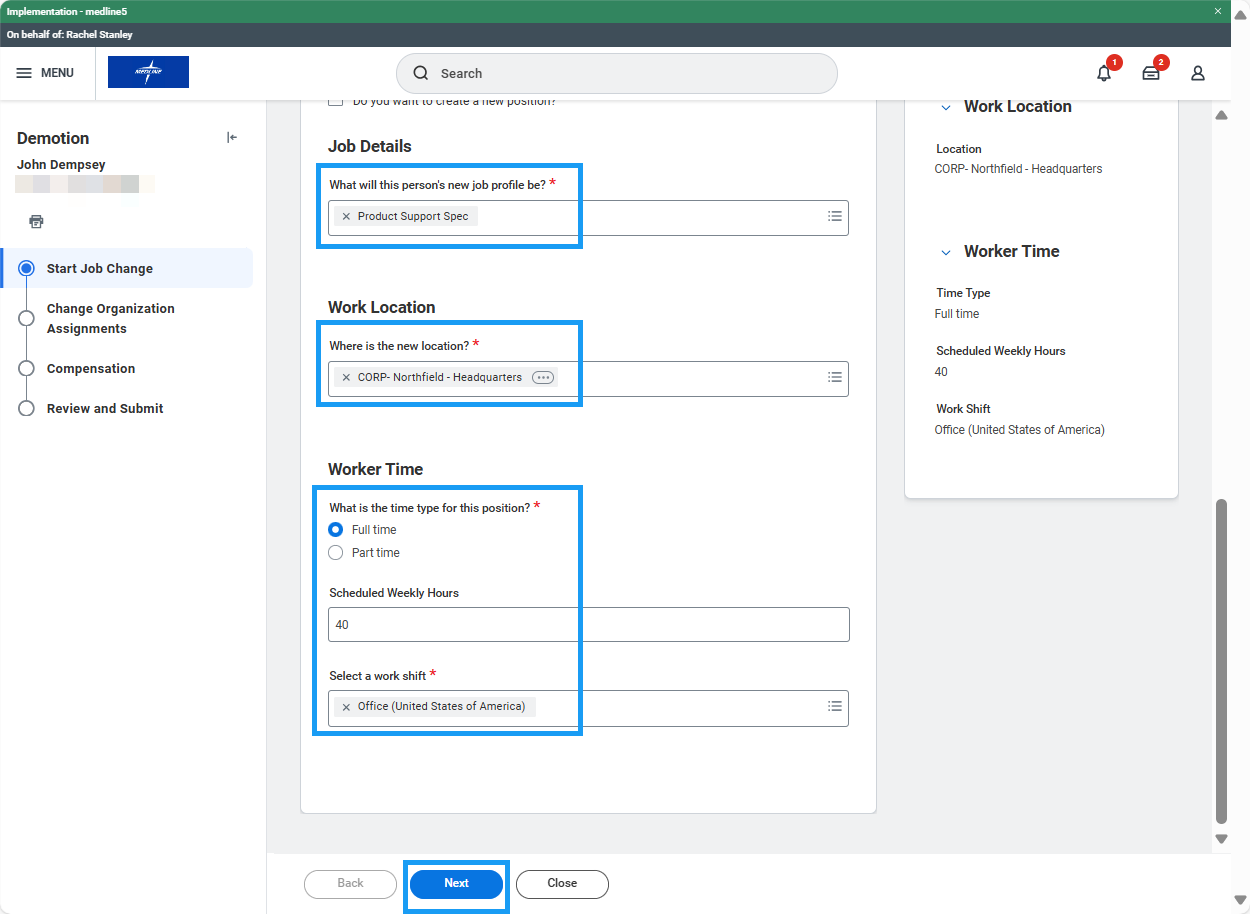Open the inbox tray icon
Screen dimensions: 1250x914
tap(1151, 73)
